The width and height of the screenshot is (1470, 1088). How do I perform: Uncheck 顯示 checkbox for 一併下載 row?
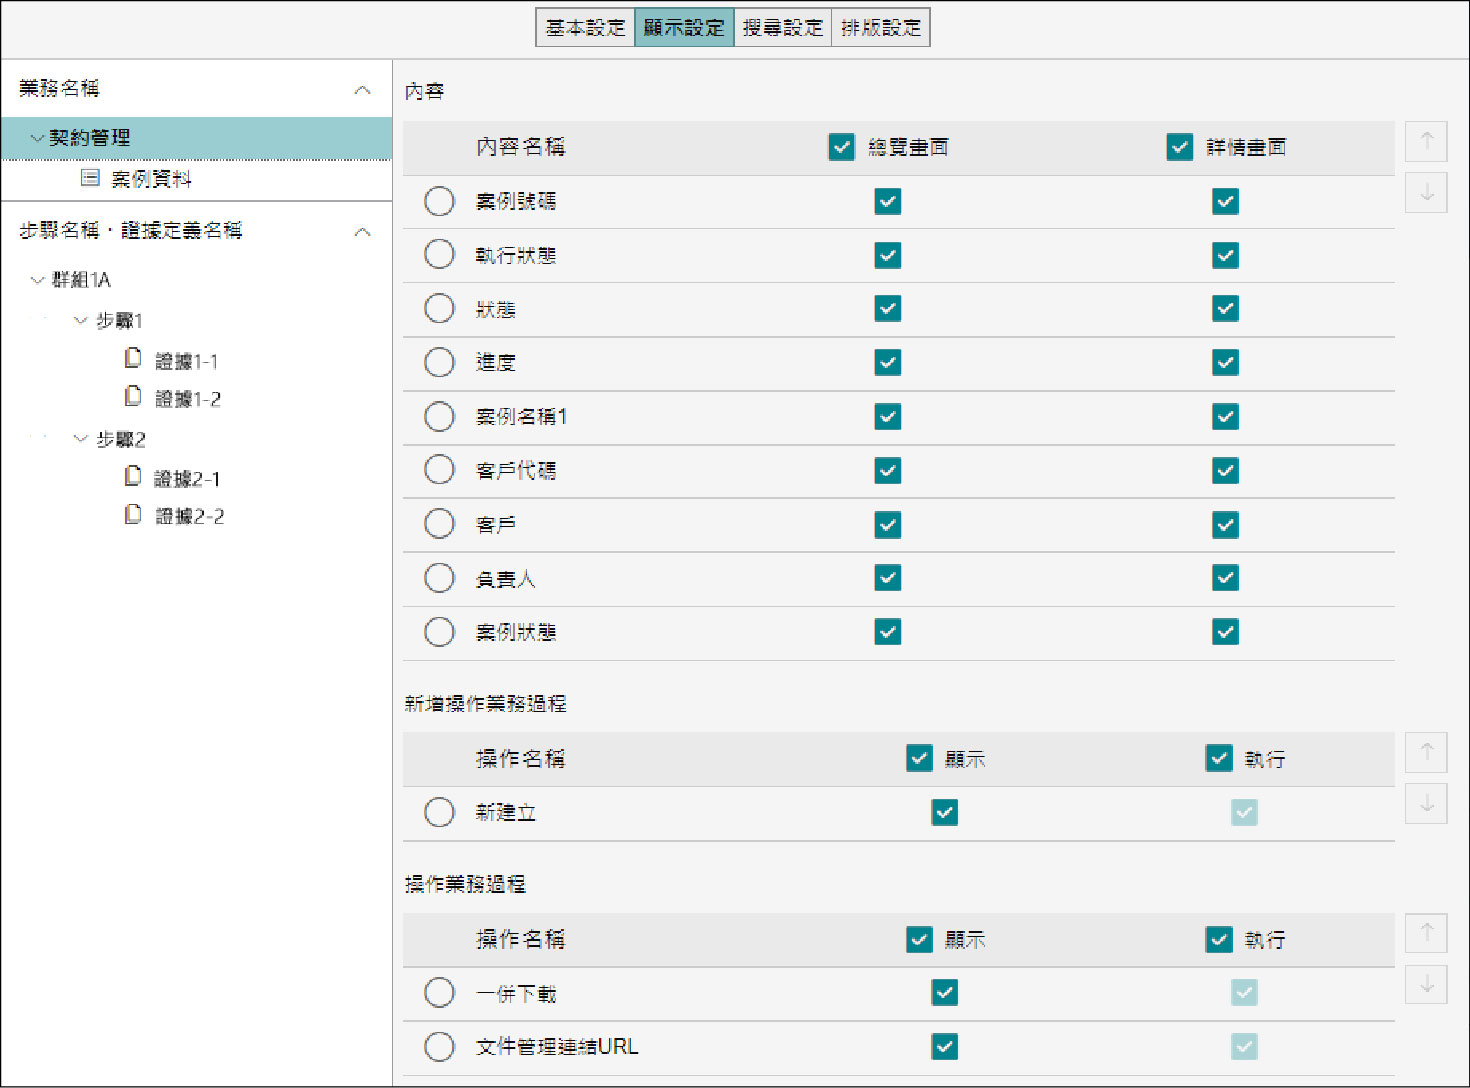click(x=944, y=993)
